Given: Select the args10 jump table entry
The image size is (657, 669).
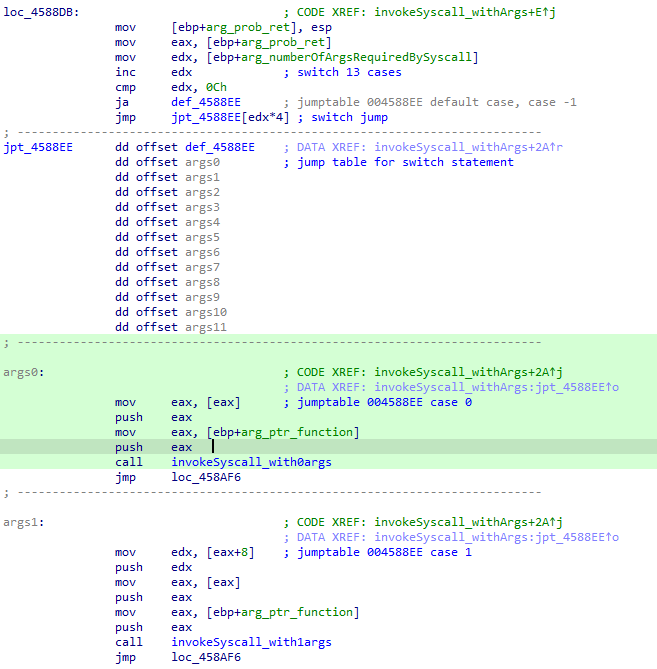Looking at the screenshot, I should [206, 312].
